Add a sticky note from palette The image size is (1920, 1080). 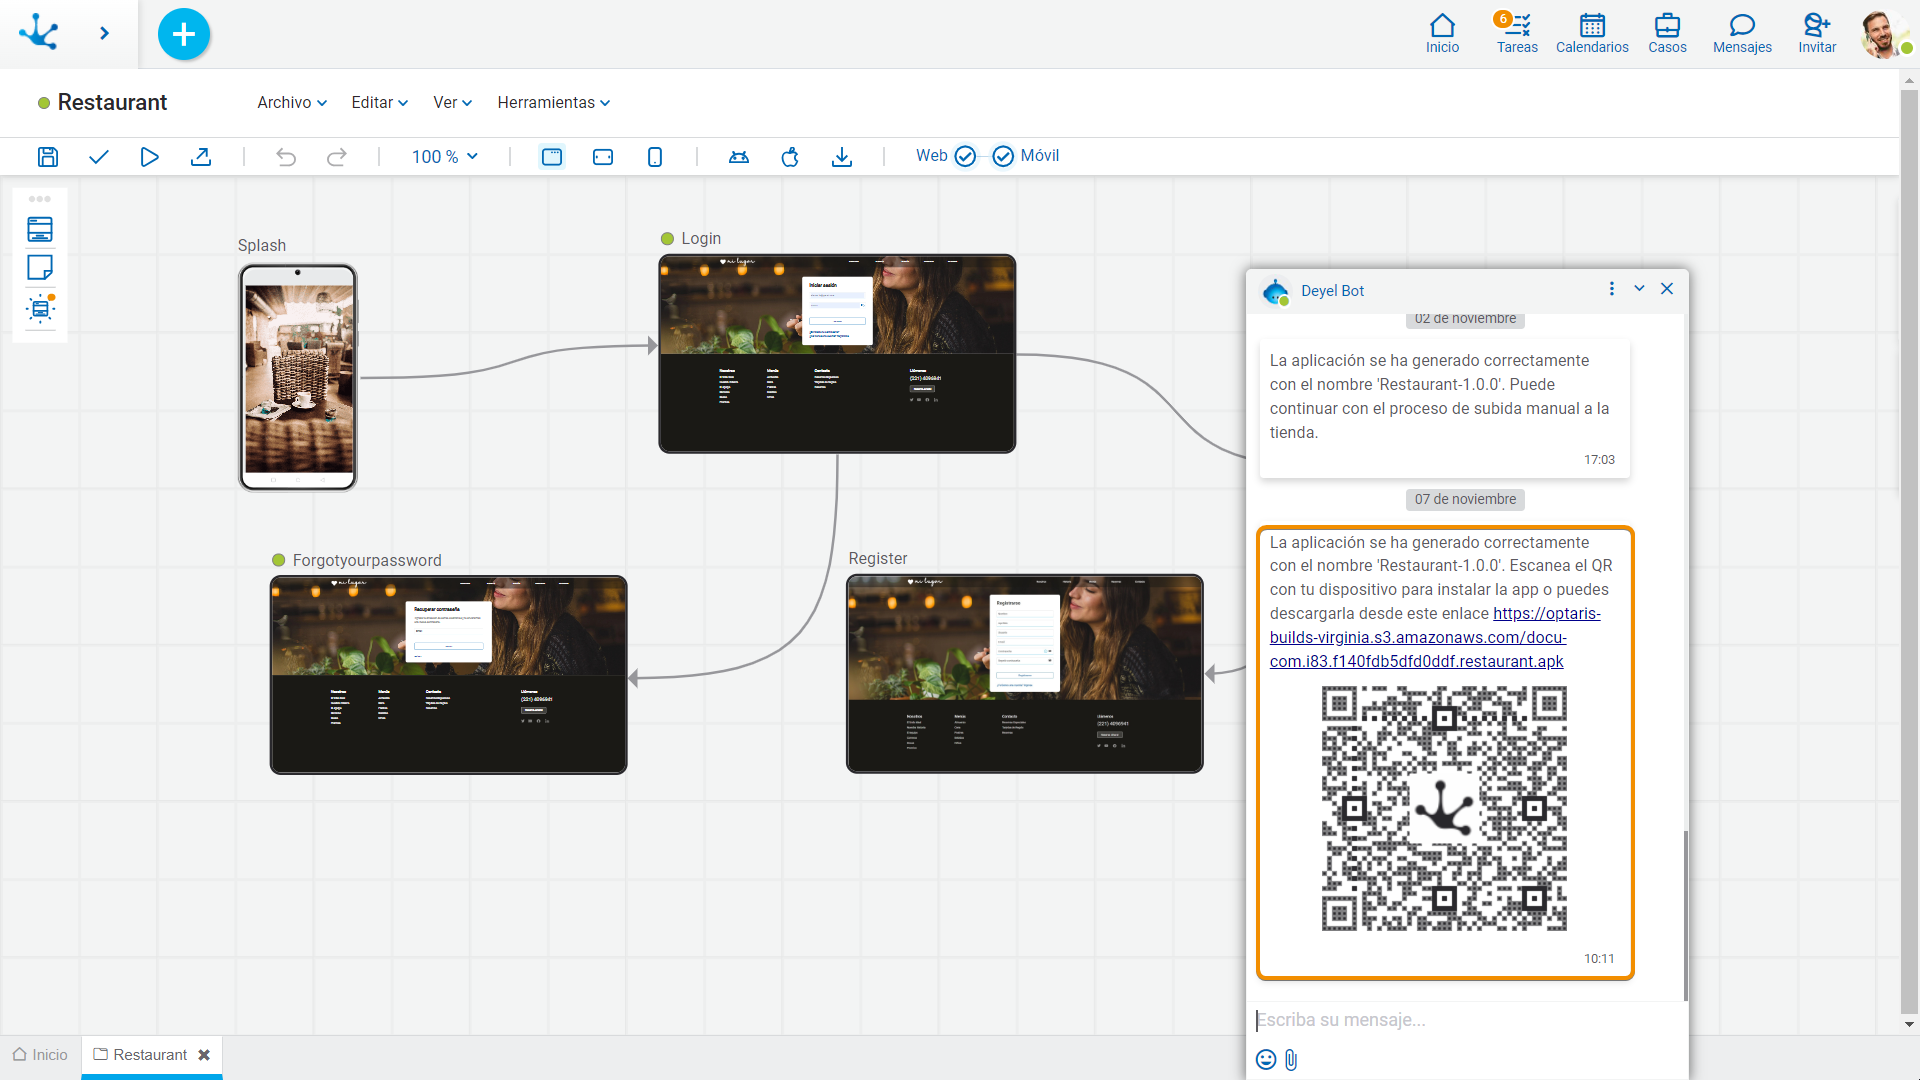coord(40,268)
